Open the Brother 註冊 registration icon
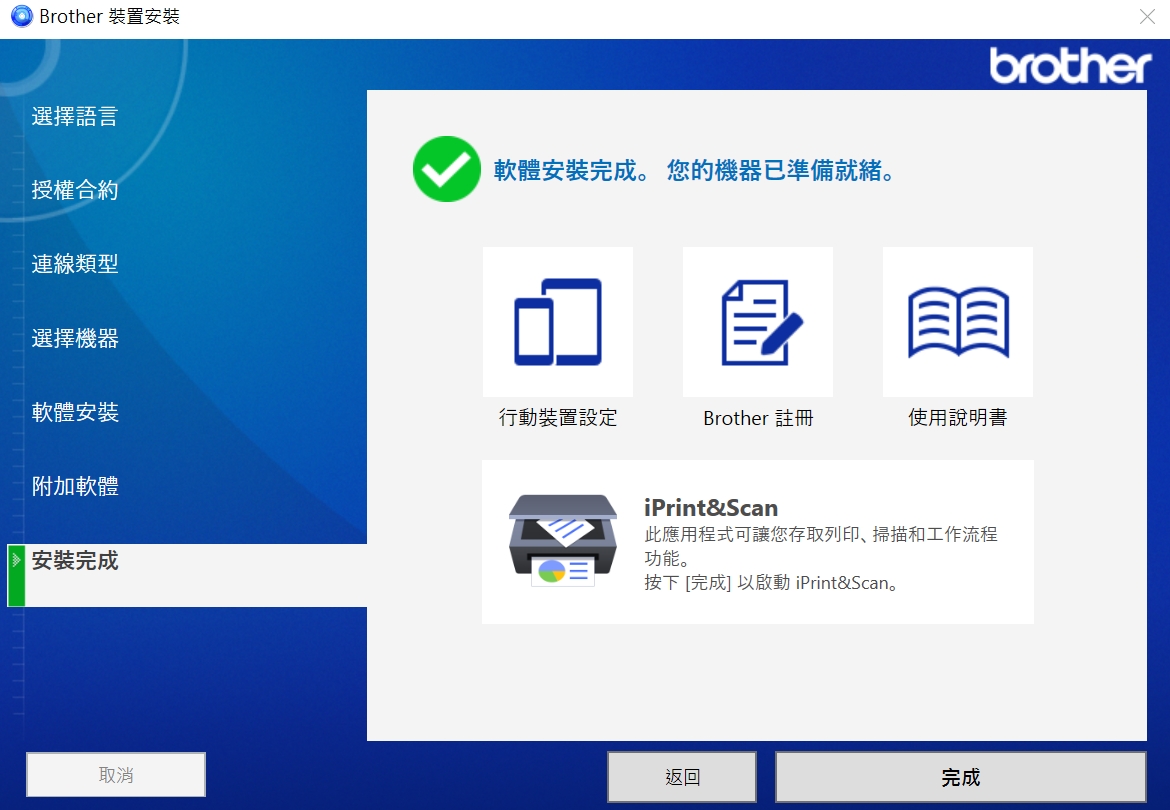1170x810 pixels. tap(757, 321)
